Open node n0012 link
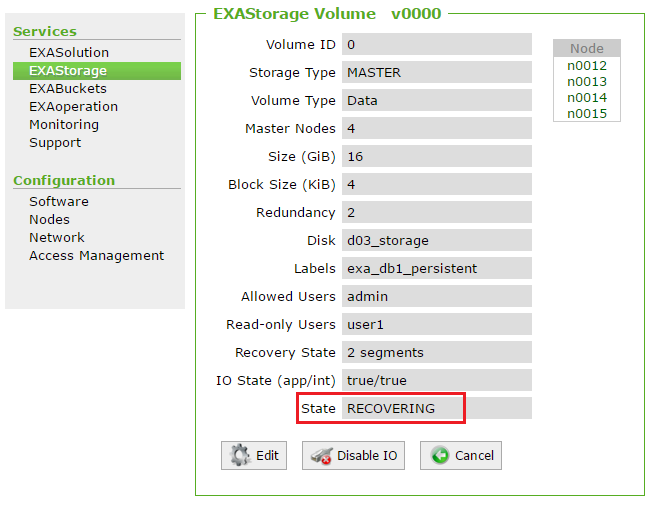Image resolution: width=654 pixels, height=509 pixels. click(x=587, y=66)
